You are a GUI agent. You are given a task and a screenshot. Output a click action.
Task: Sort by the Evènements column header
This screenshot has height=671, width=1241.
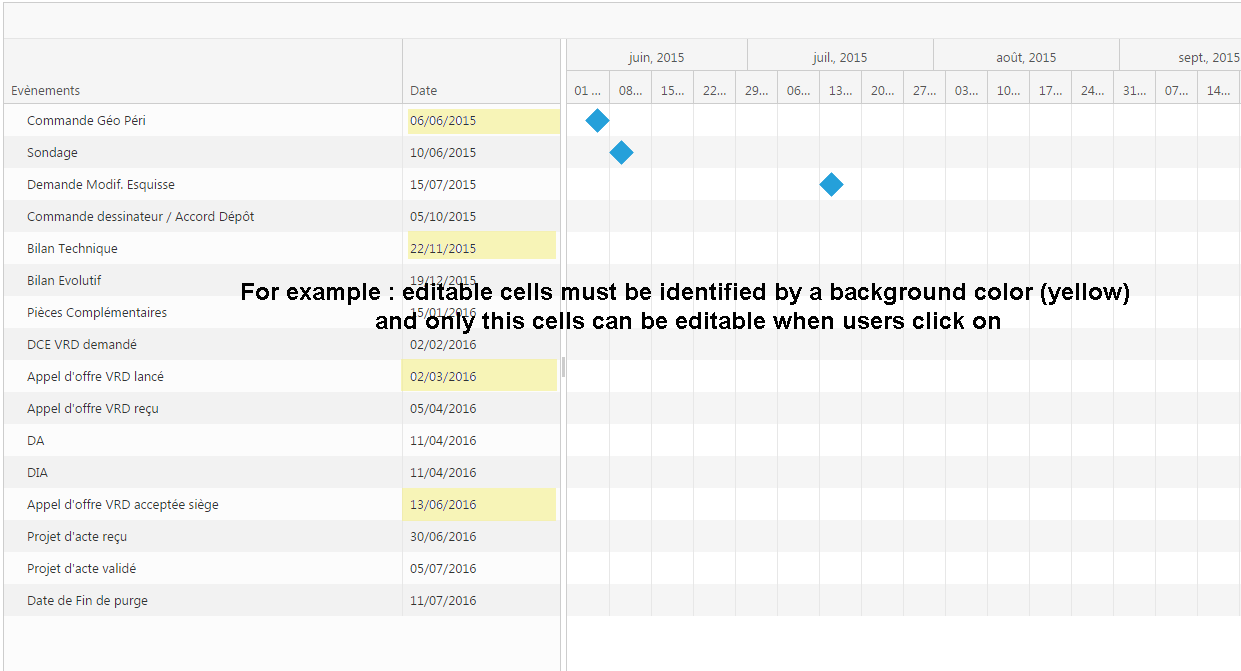coord(46,90)
